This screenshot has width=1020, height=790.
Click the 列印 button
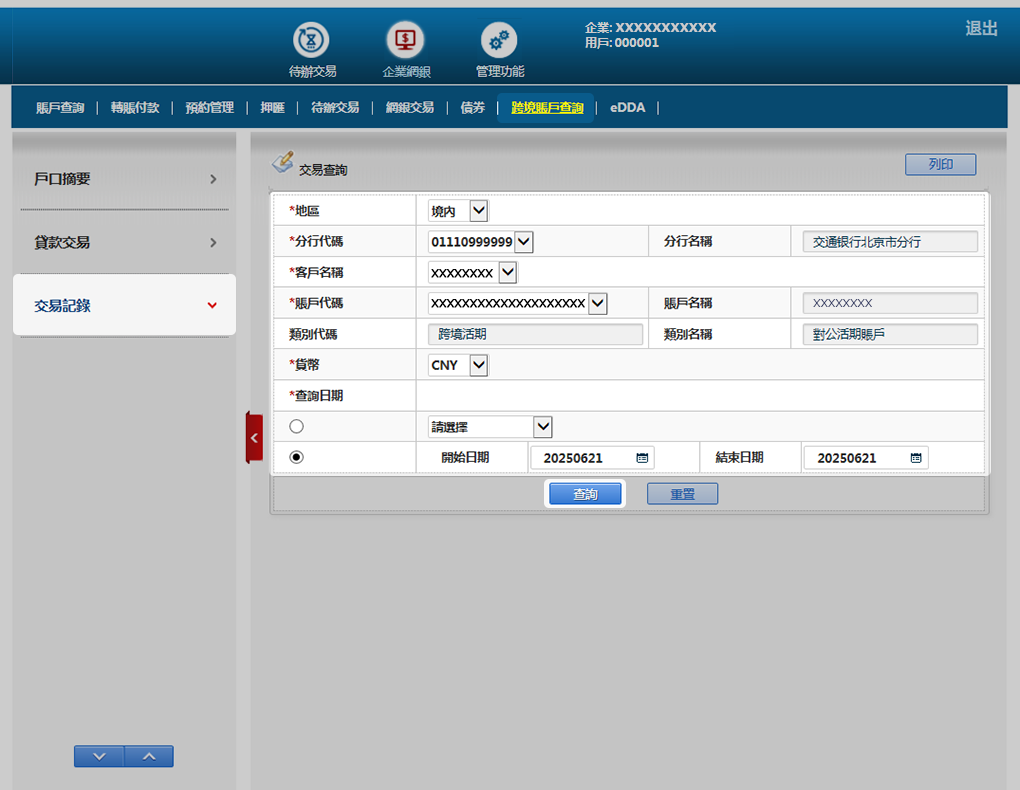[941, 165]
